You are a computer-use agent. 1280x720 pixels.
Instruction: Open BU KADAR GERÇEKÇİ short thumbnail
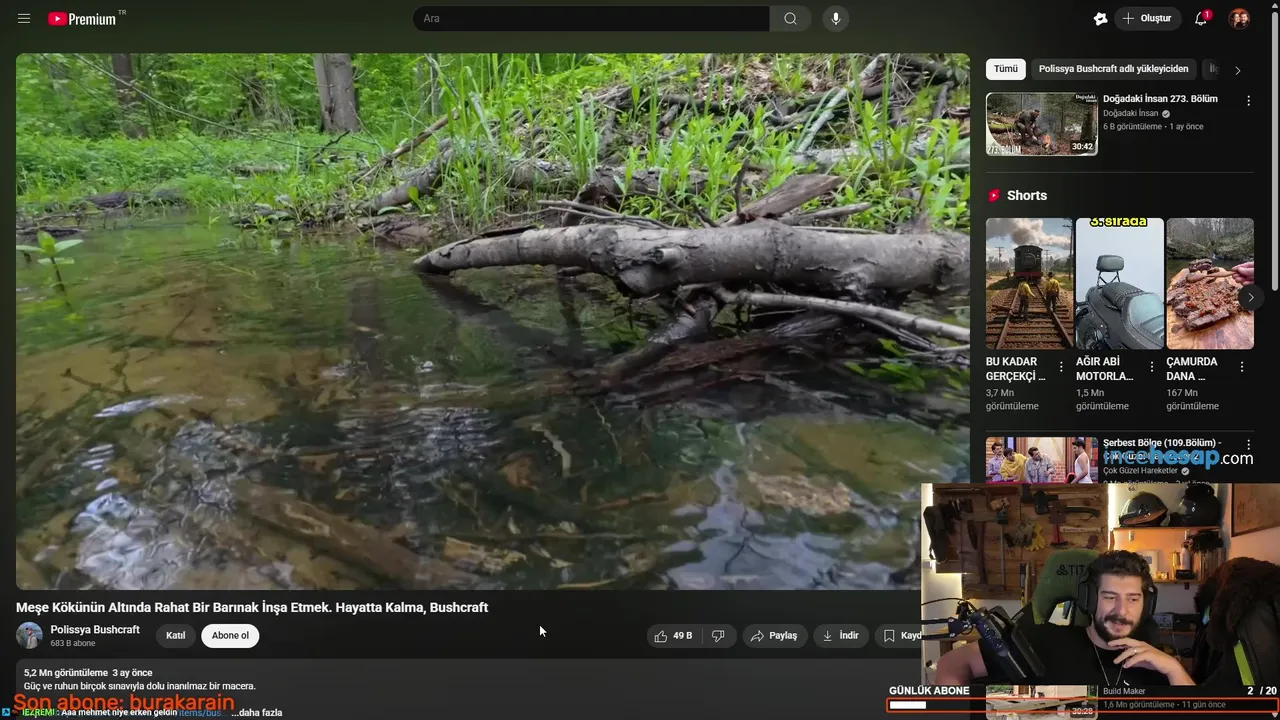coord(1029,283)
